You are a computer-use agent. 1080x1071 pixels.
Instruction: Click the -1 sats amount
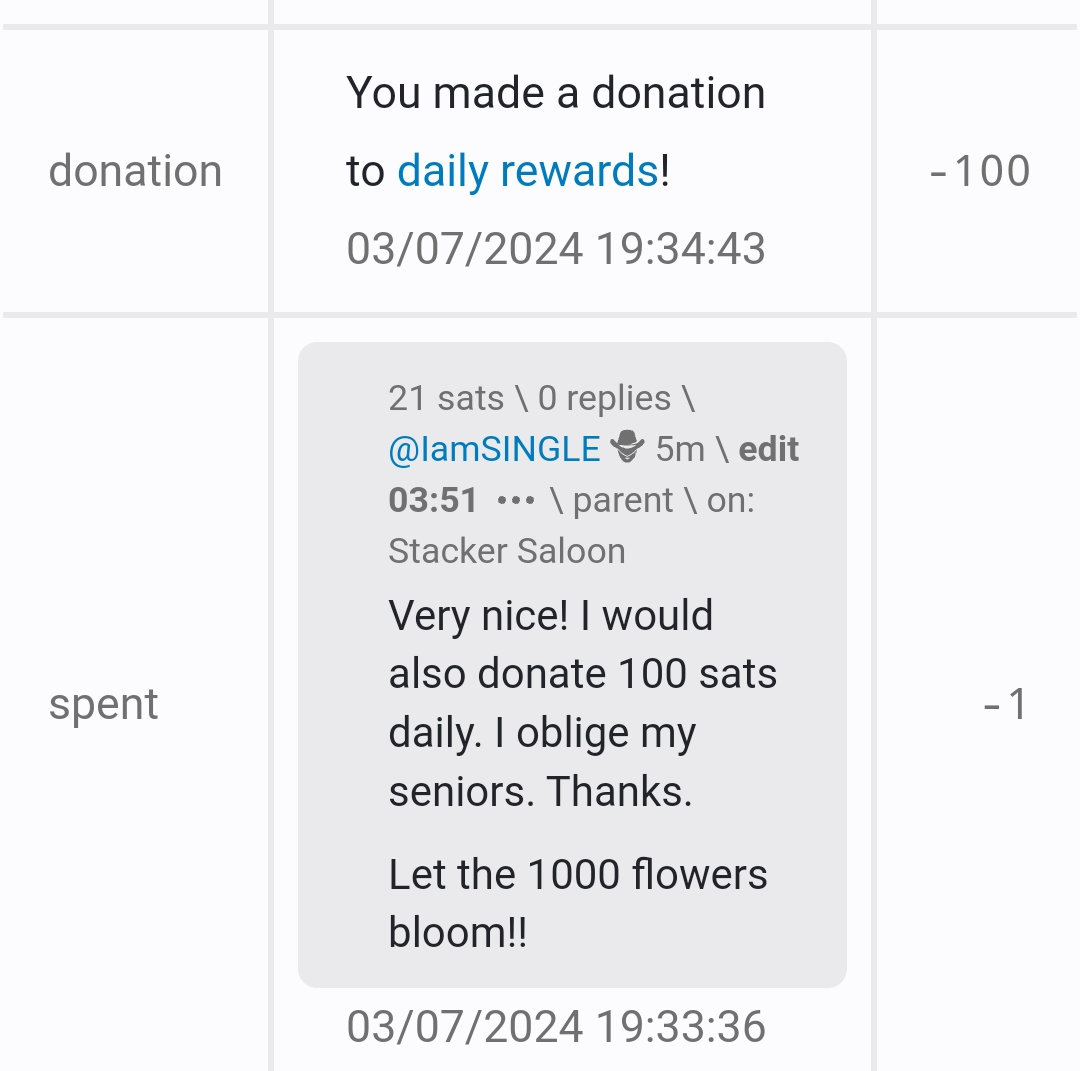(1006, 704)
